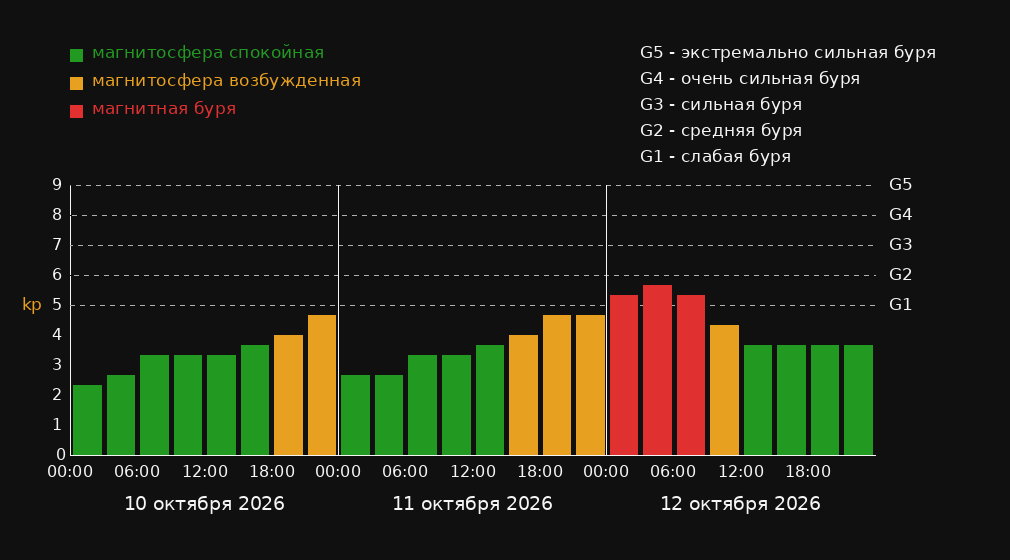Click the G5 level label beside the chart
Viewport: 1010px width, 560px height.
[x=900, y=185]
